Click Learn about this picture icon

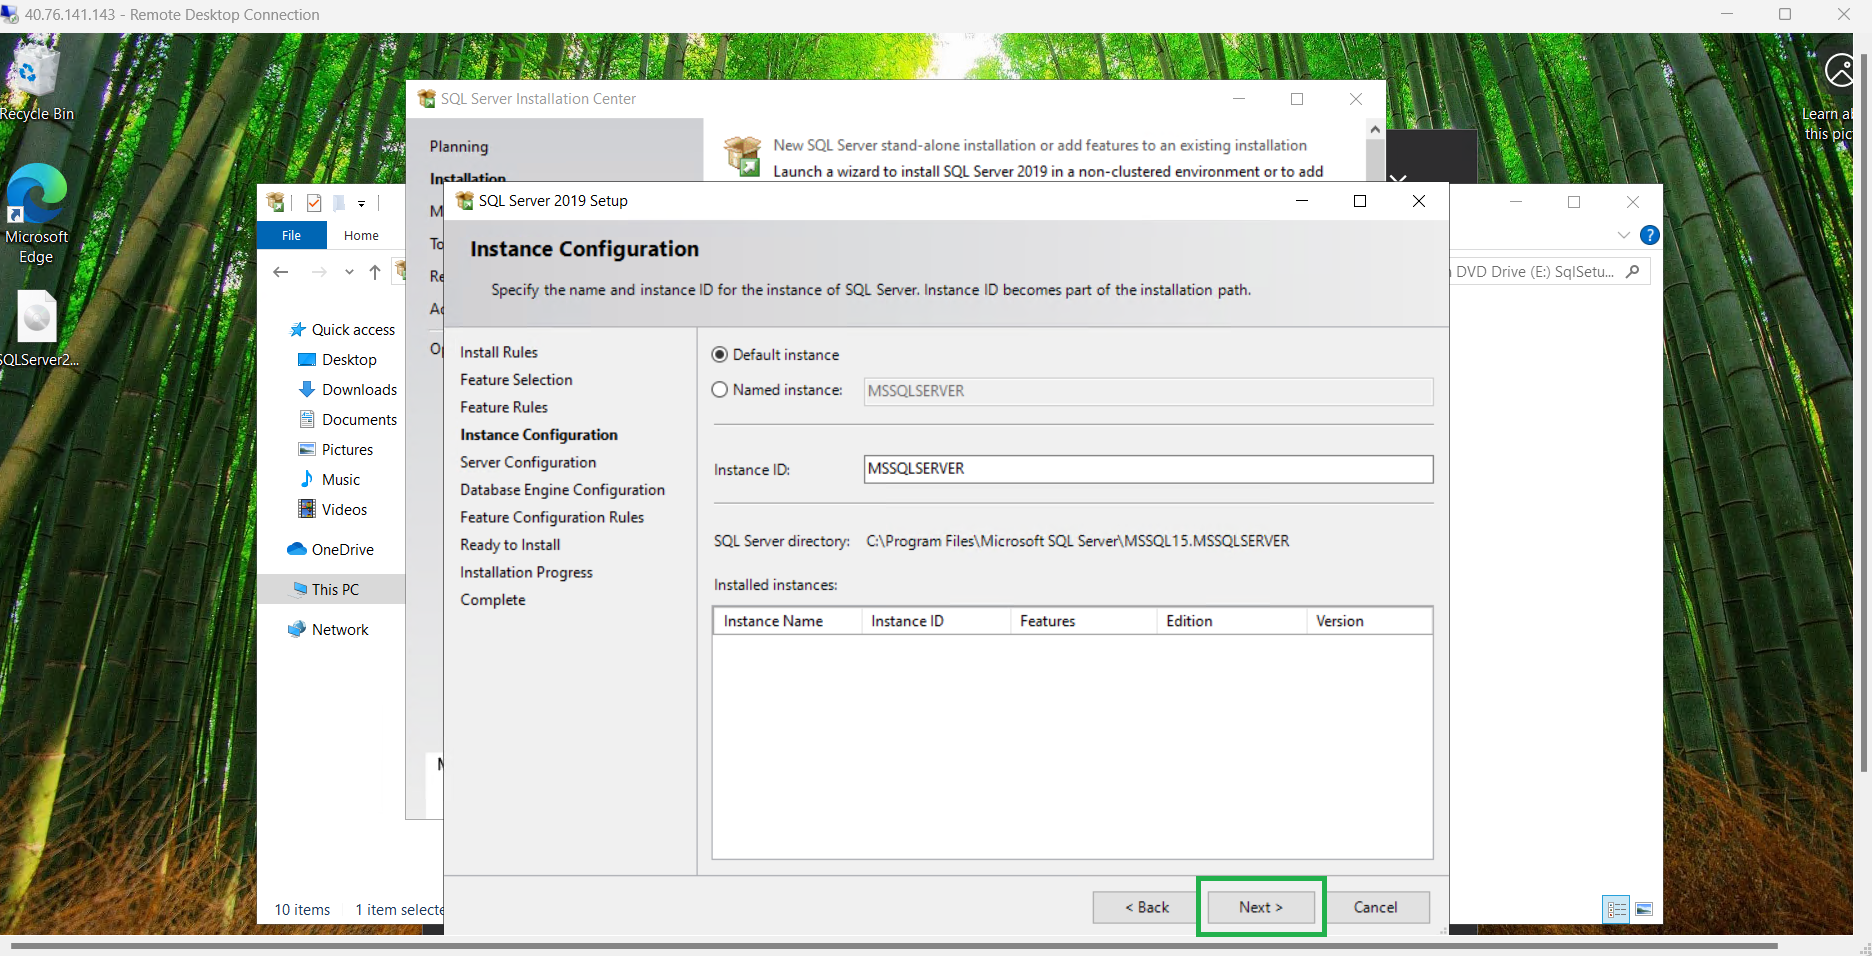1839,71
